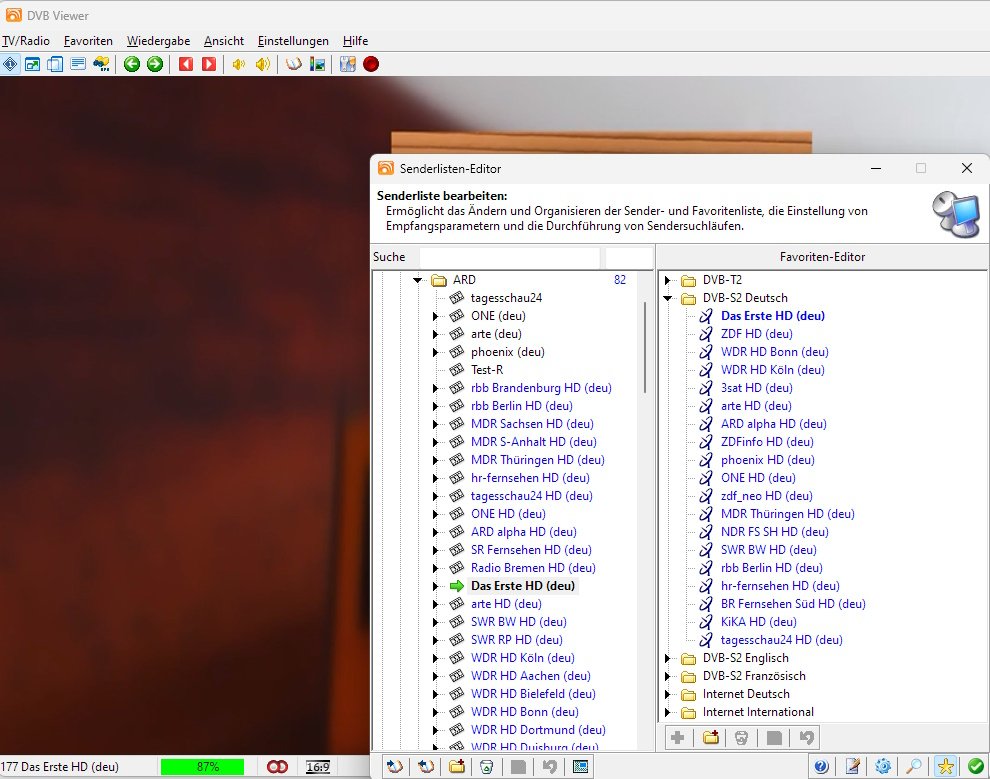This screenshot has height=779, width=990.
Task: Toggle the red audio channel mode indicator
Action: click(276, 767)
